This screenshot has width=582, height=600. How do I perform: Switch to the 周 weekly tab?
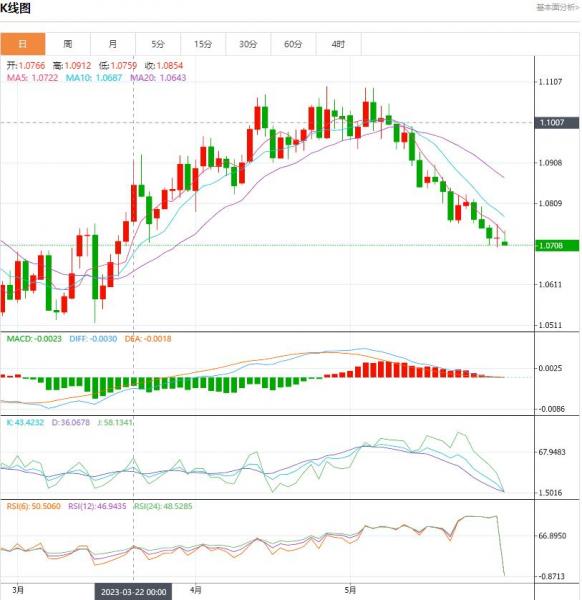tap(68, 44)
